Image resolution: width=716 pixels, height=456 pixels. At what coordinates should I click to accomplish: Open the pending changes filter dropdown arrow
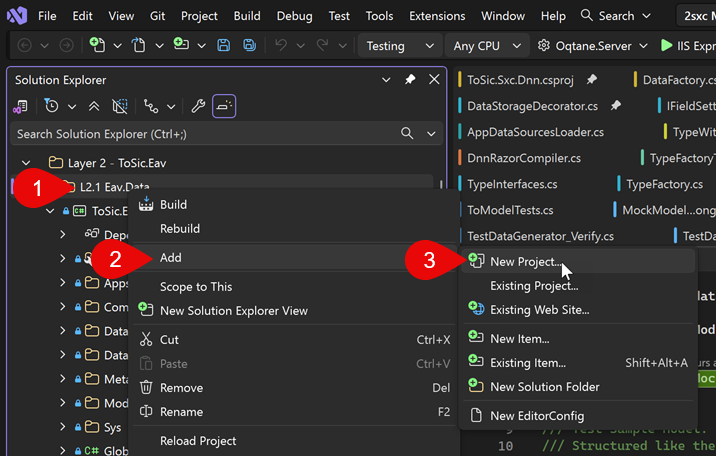(x=72, y=107)
